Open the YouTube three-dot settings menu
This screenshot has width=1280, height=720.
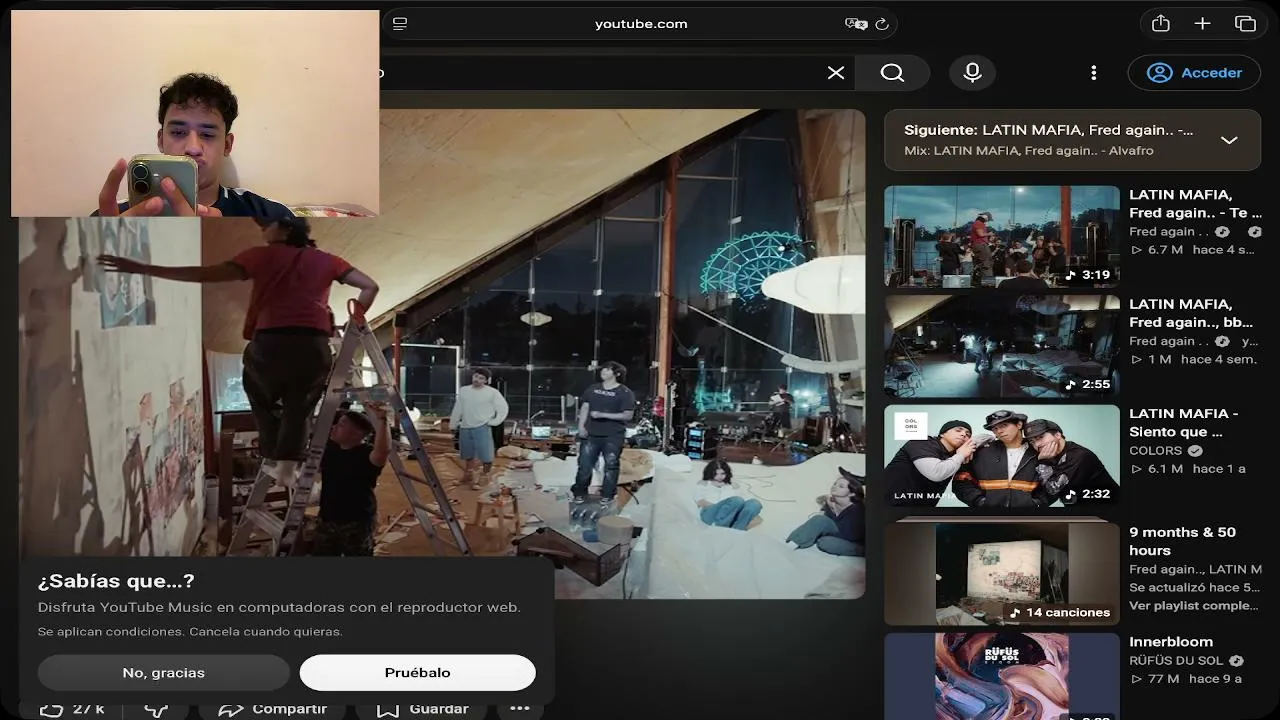coord(1093,72)
